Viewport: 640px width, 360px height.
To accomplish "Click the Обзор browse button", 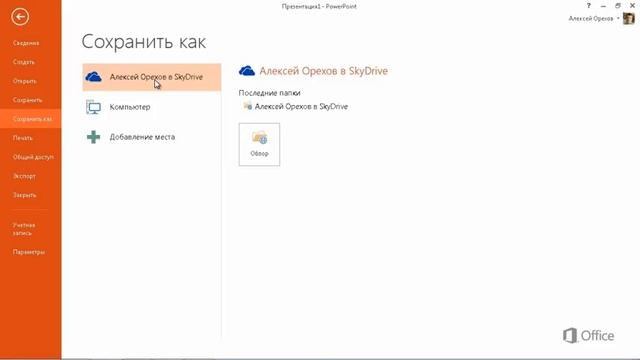I will (259, 144).
